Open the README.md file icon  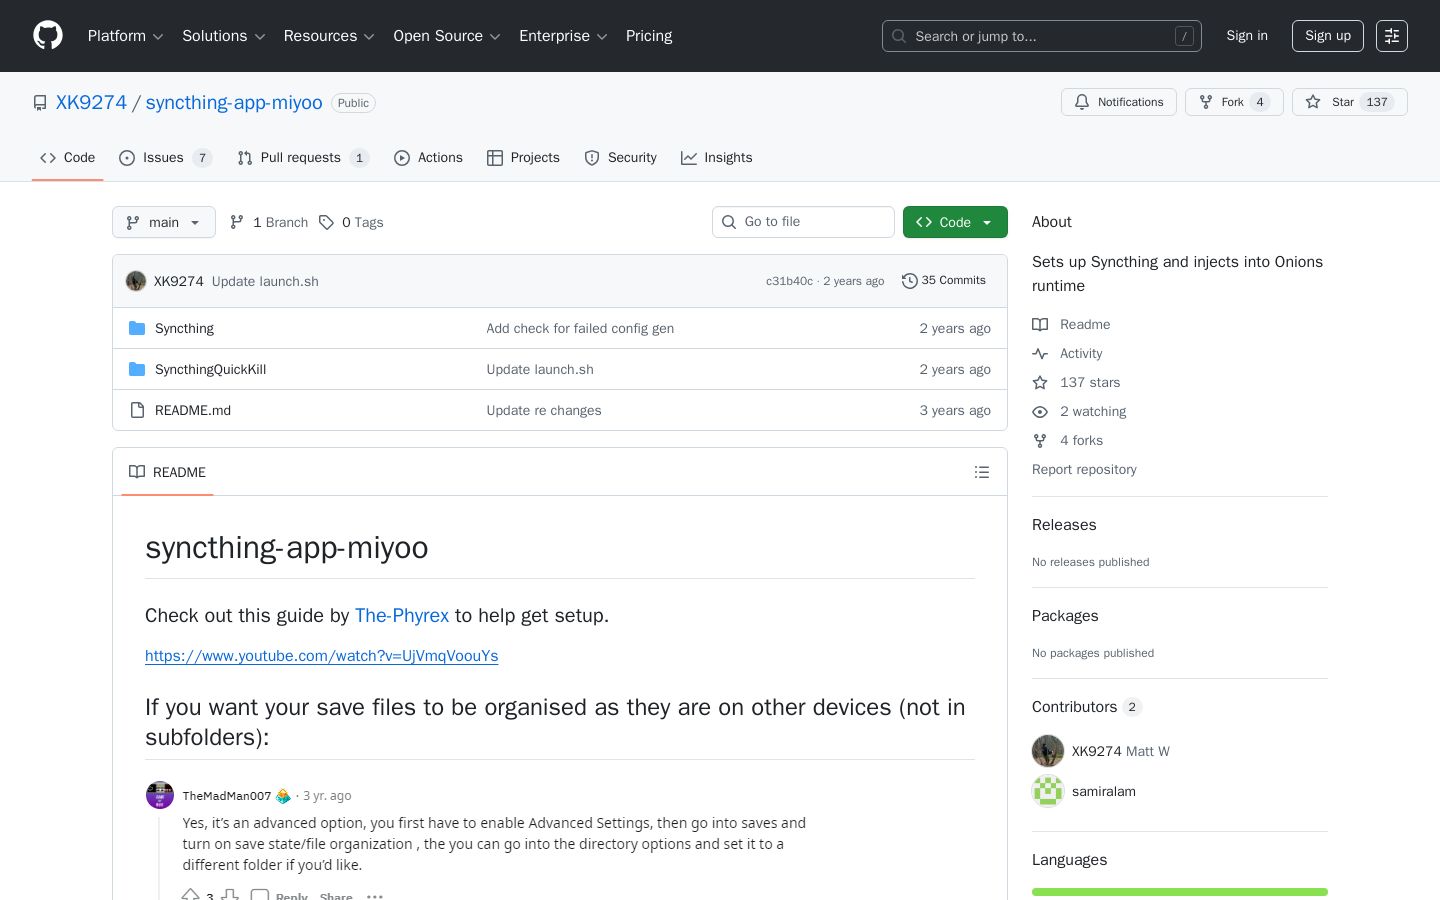137,410
